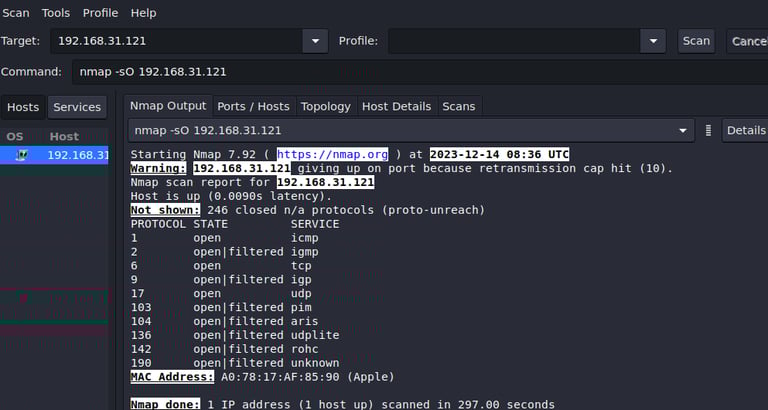The height and width of the screenshot is (410, 768).
Task: Click the OS icon of the listed host
Action: (22, 155)
